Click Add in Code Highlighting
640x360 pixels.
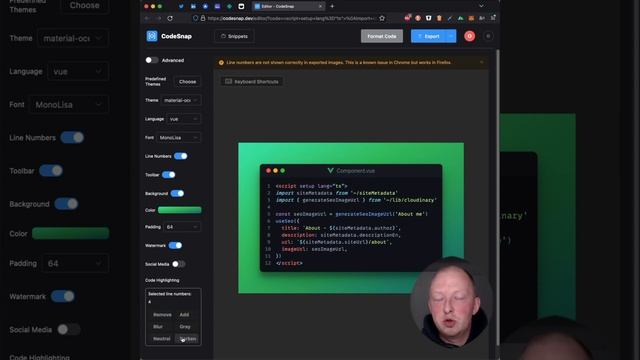[184, 315]
